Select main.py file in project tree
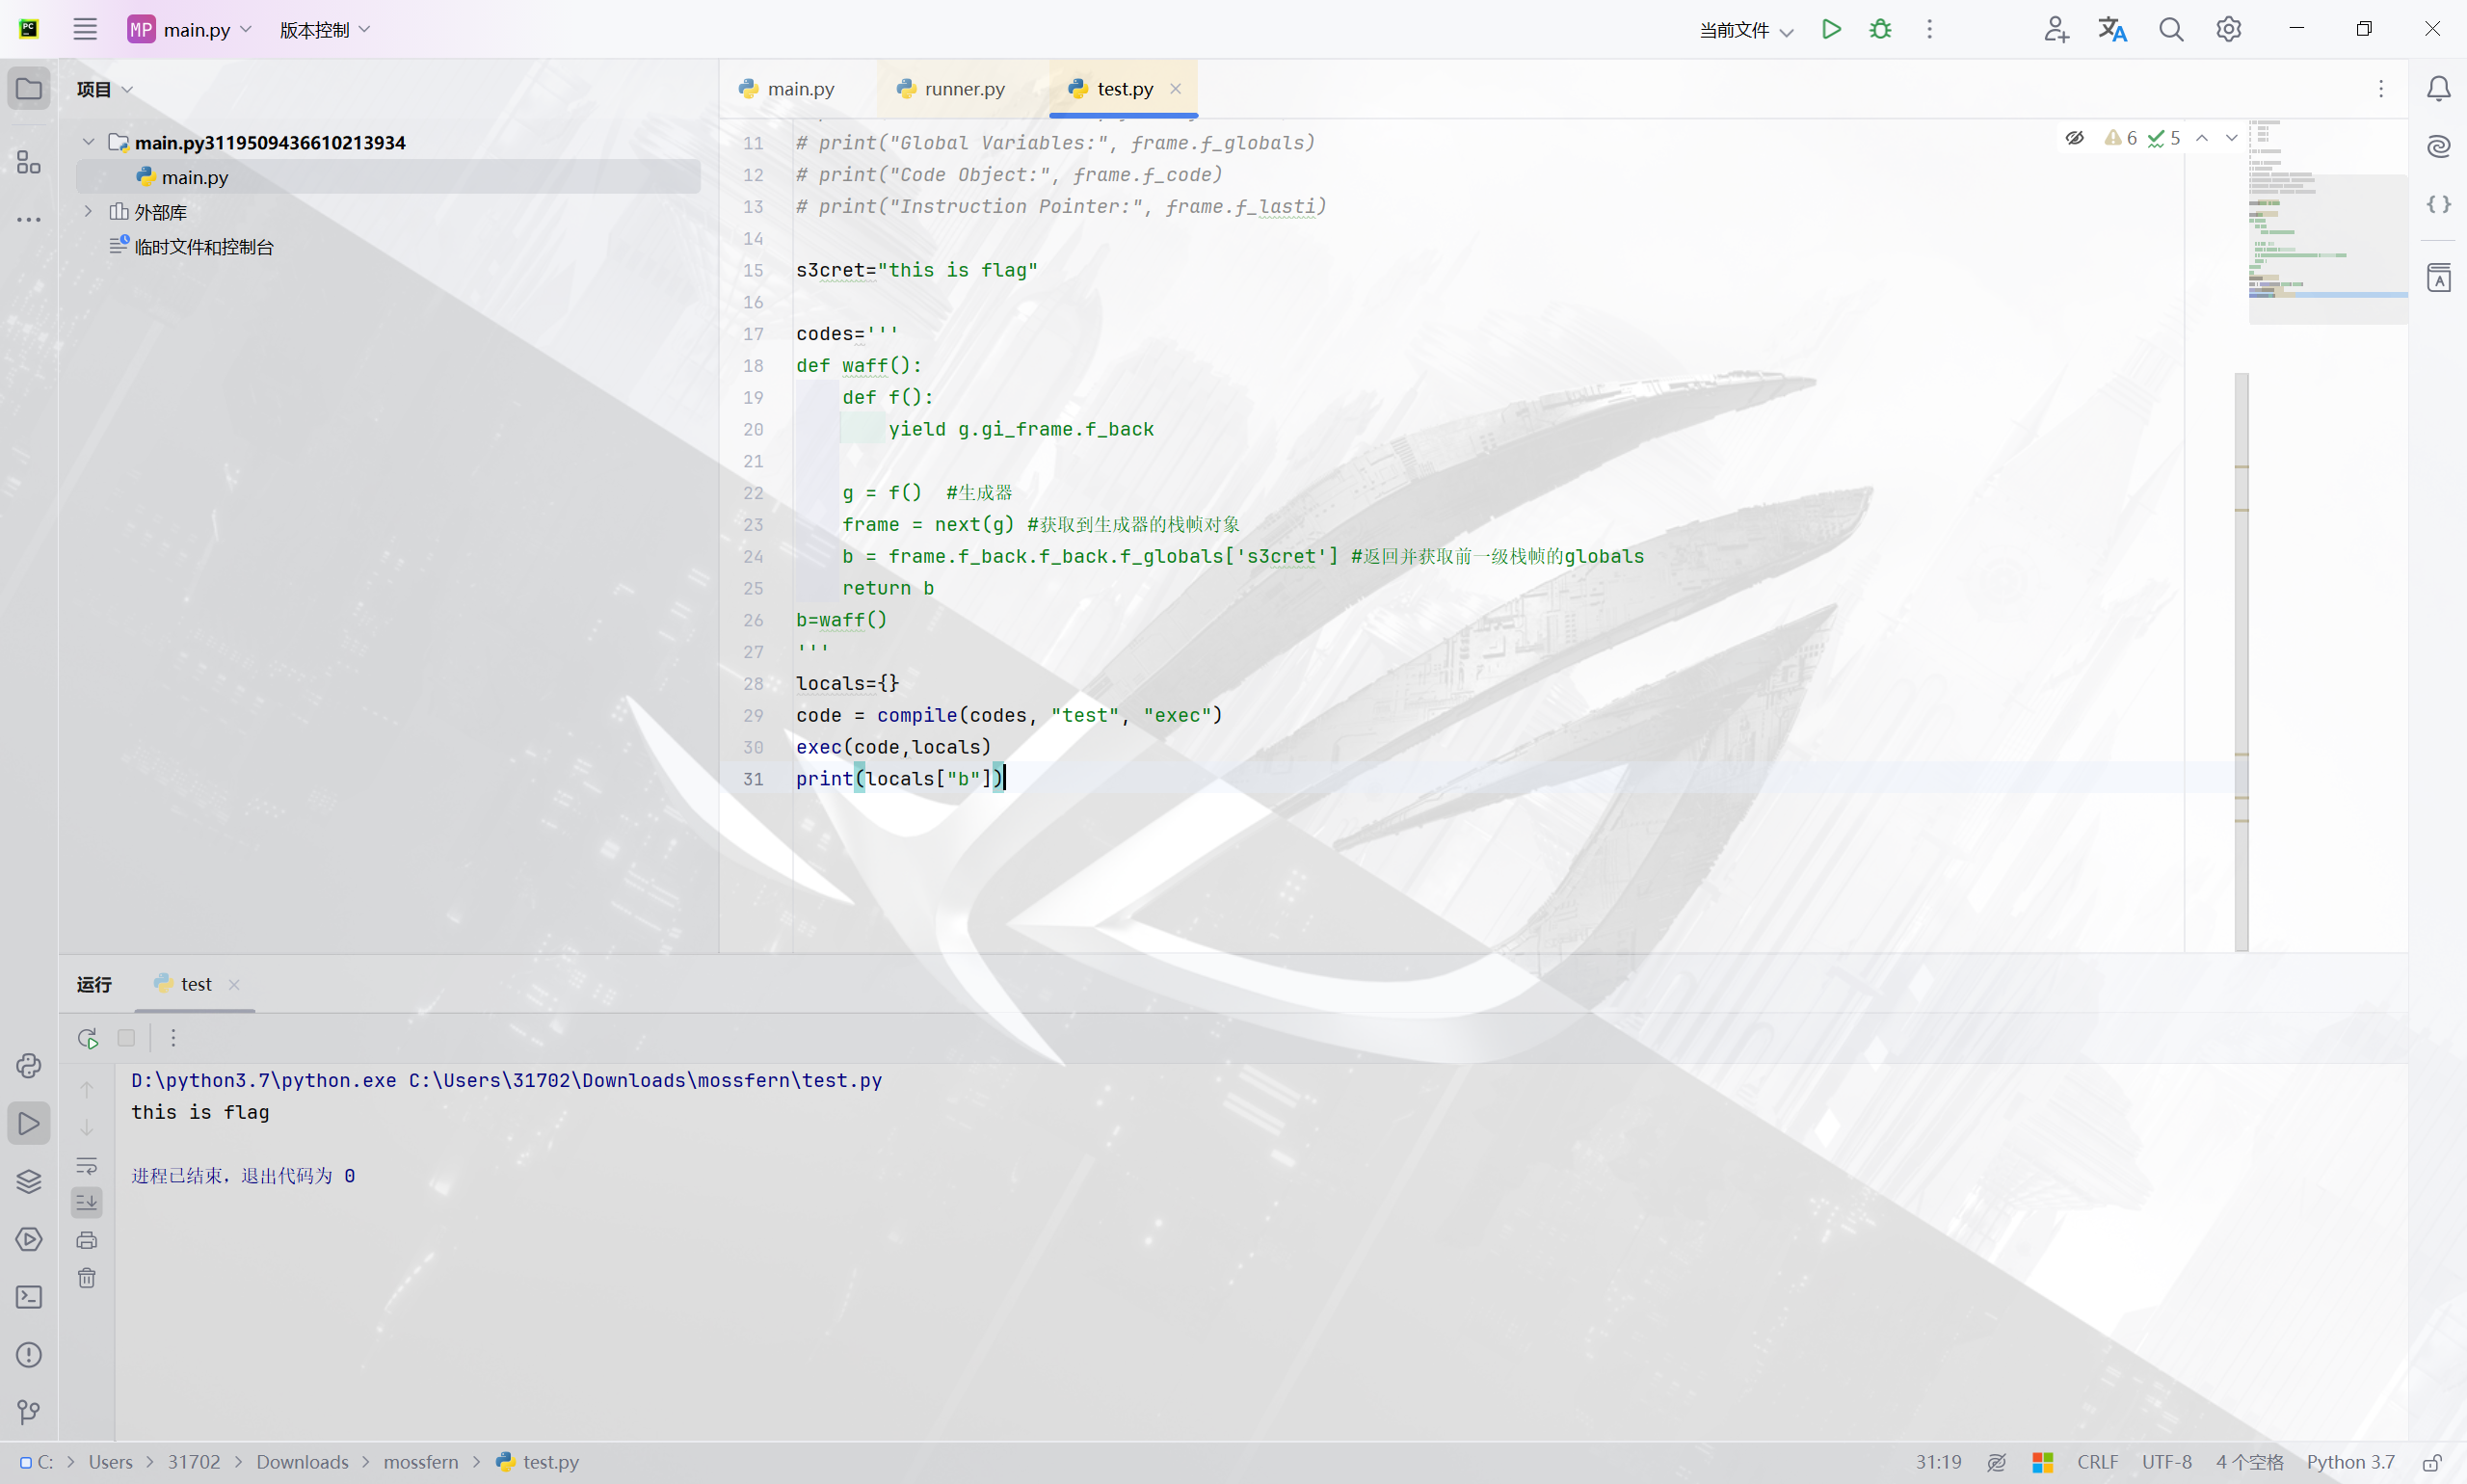Image resolution: width=2467 pixels, height=1484 pixels. 388,177
